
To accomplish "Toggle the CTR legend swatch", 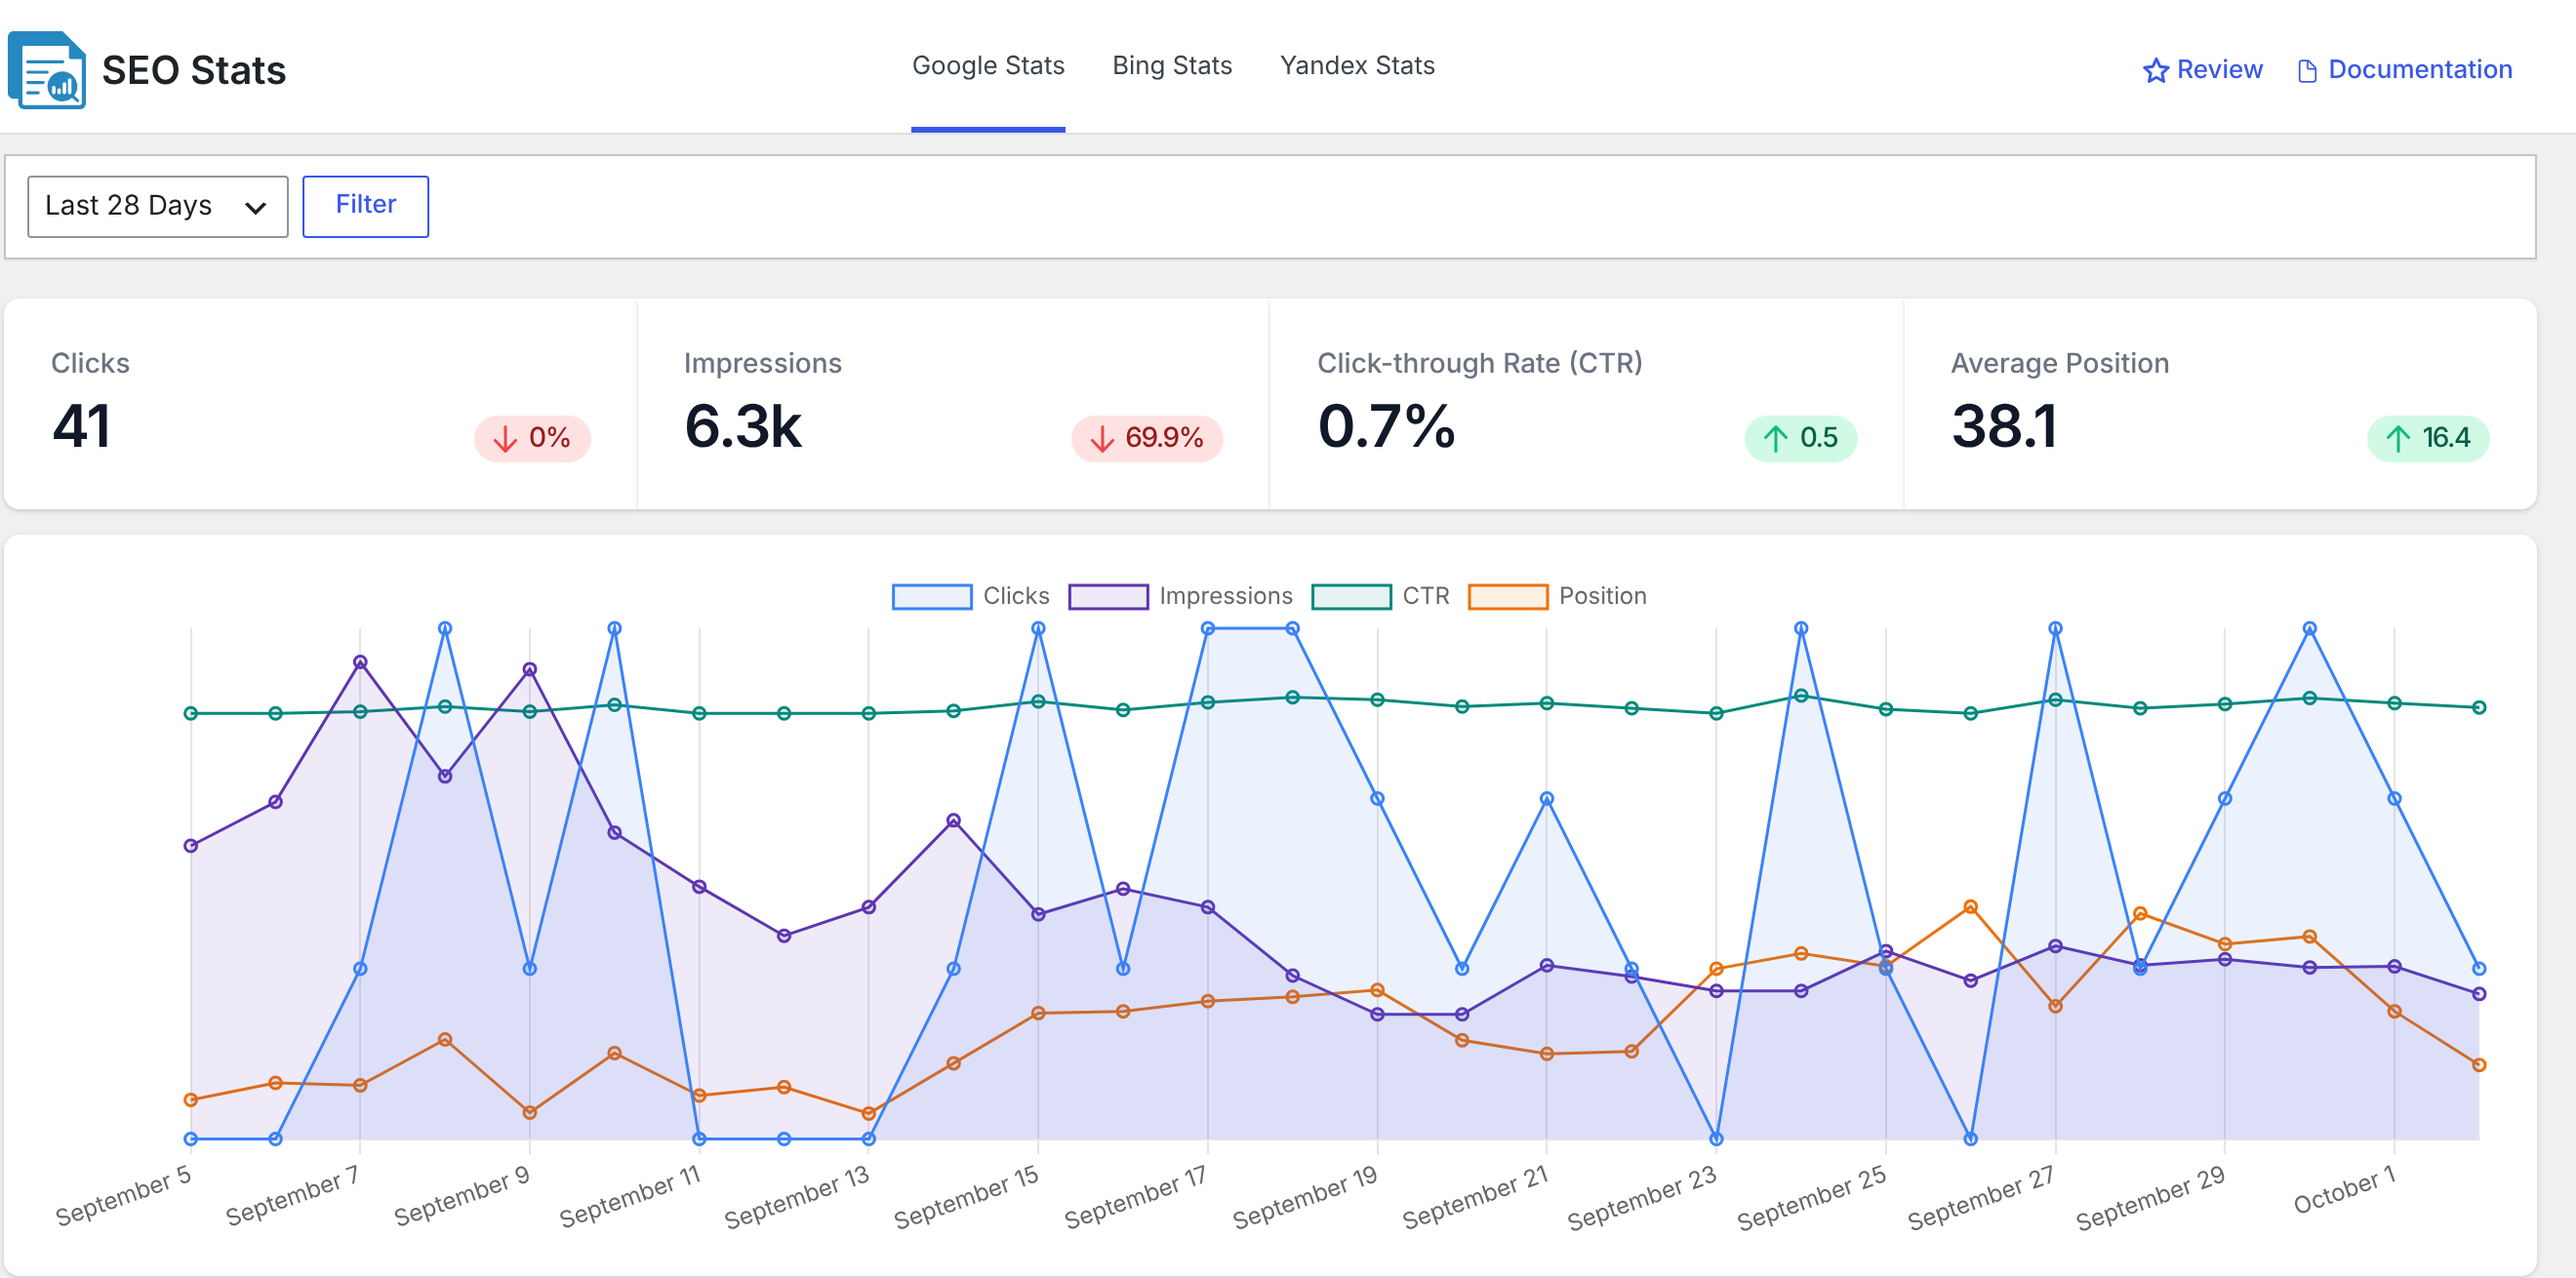I will 1351,596.
